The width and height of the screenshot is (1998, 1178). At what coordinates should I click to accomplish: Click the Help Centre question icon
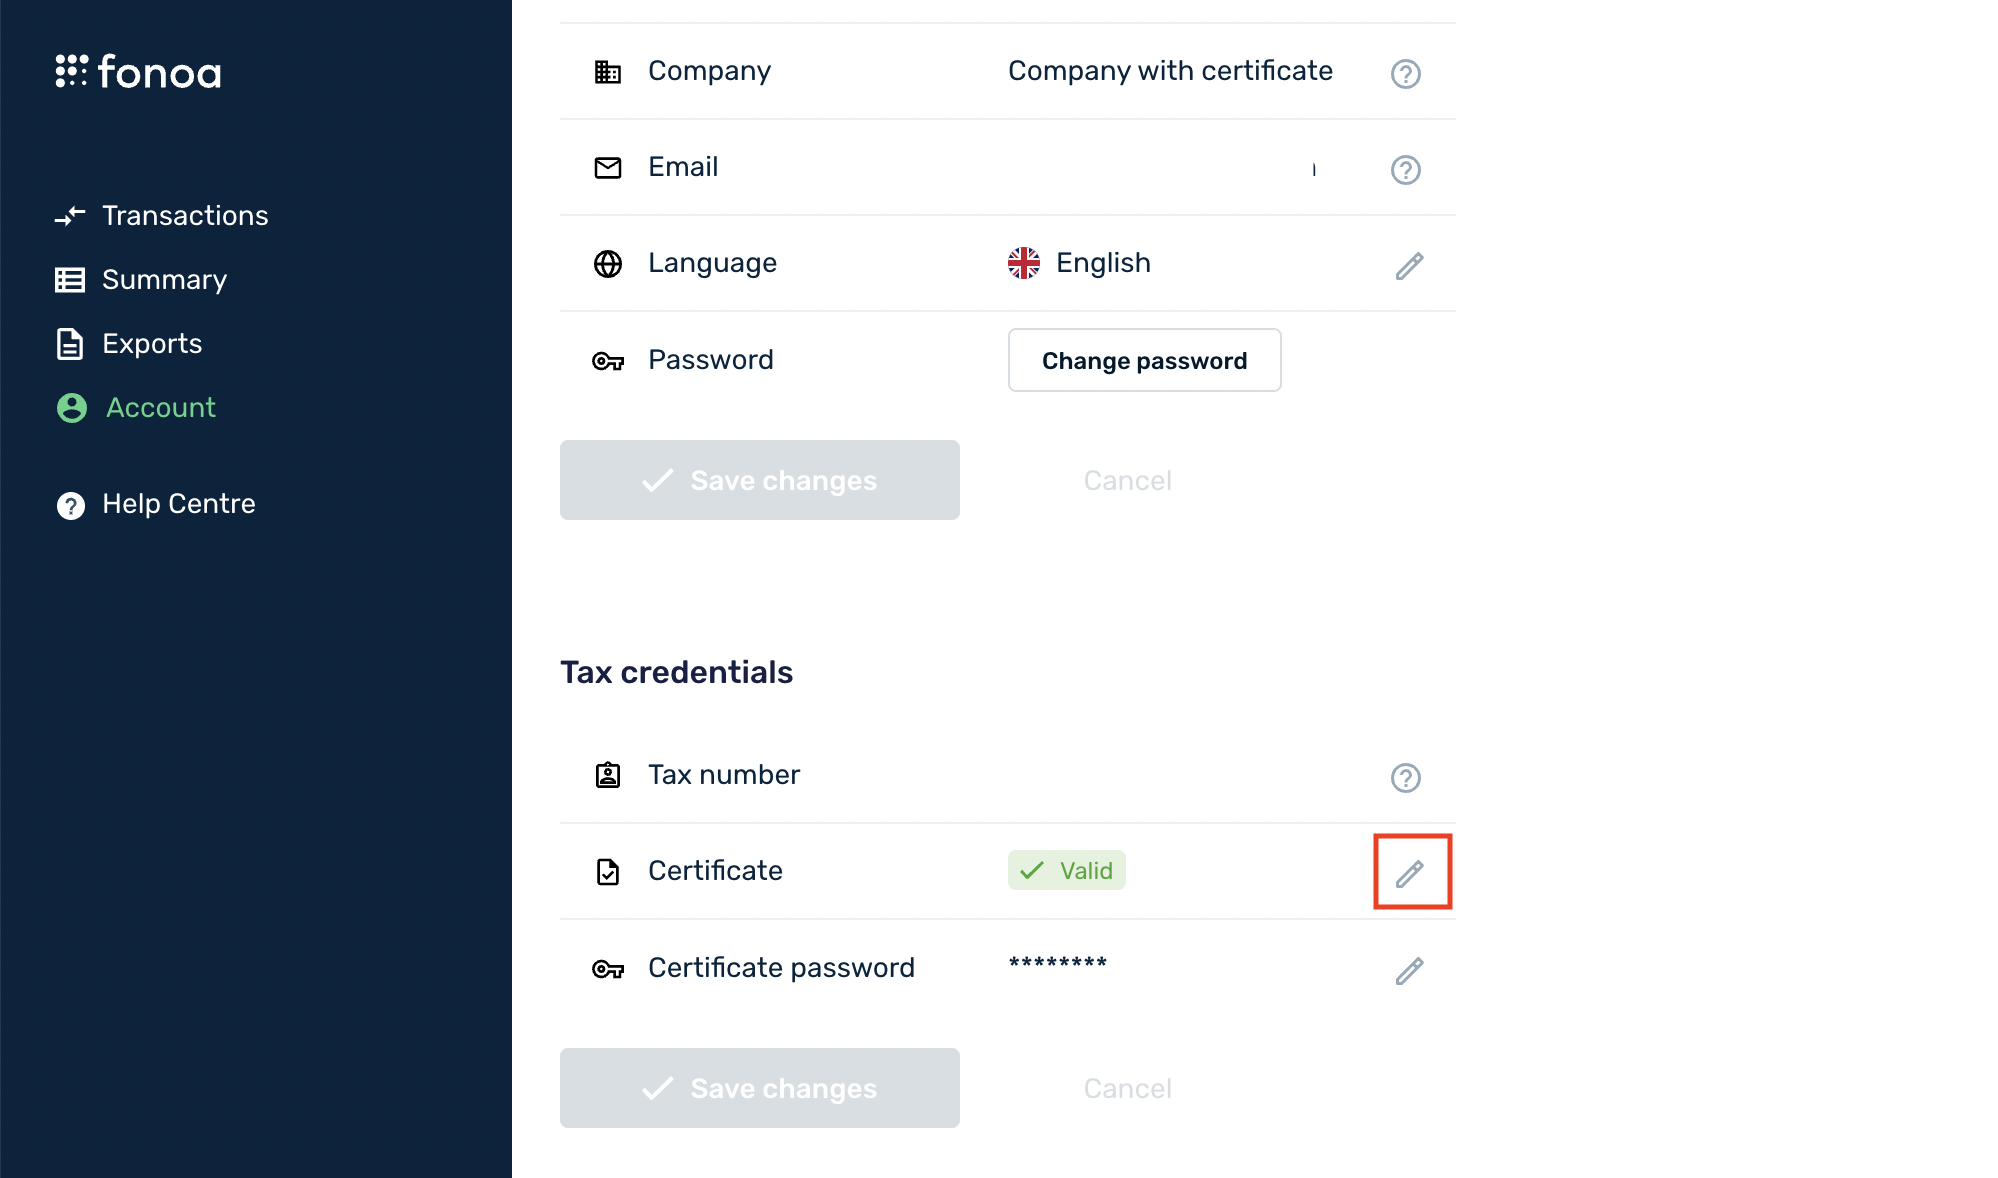coord(71,506)
